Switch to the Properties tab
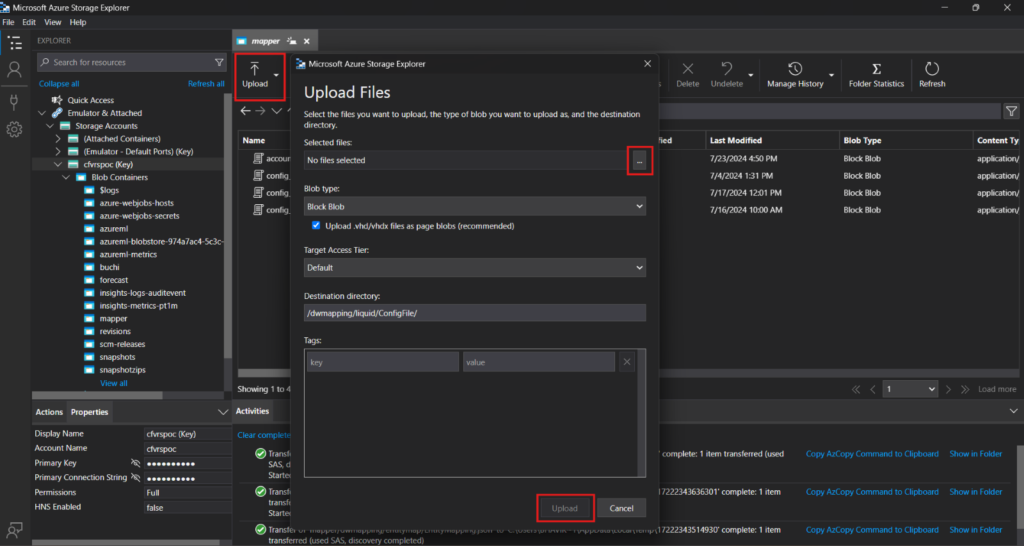This screenshot has height=546, width=1024. (x=89, y=412)
